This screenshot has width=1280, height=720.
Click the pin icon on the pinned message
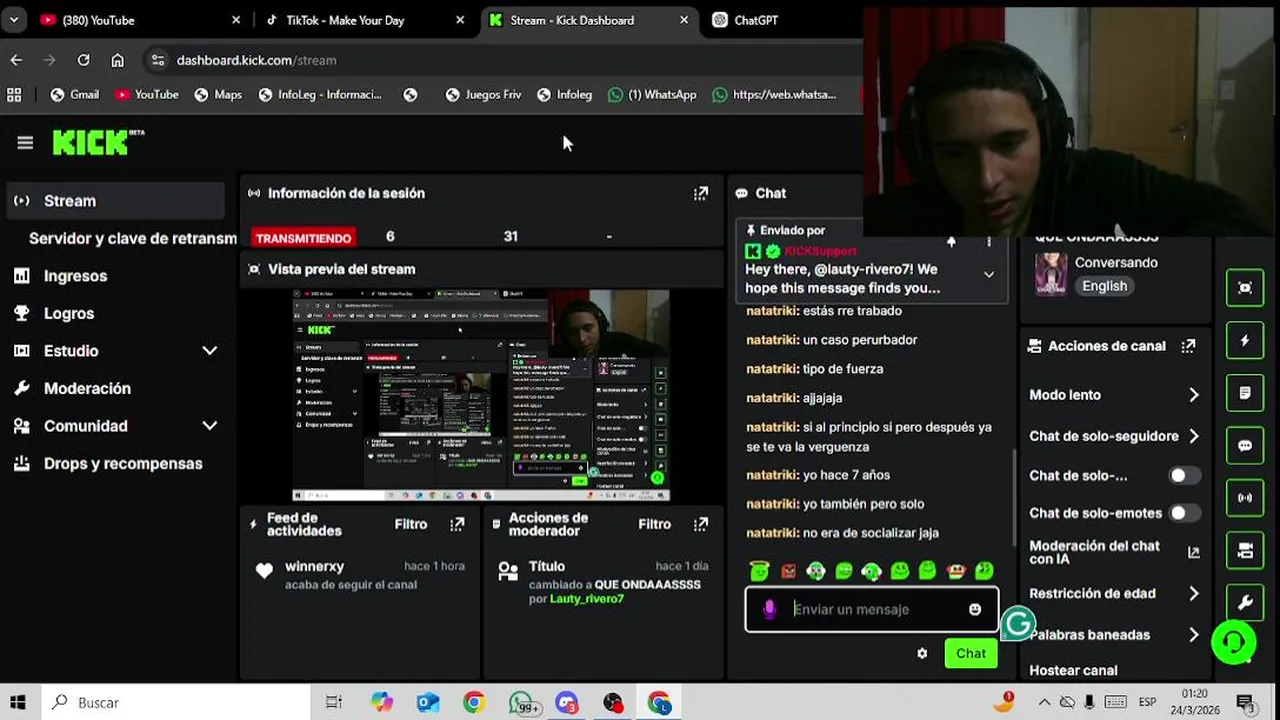[x=951, y=242]
